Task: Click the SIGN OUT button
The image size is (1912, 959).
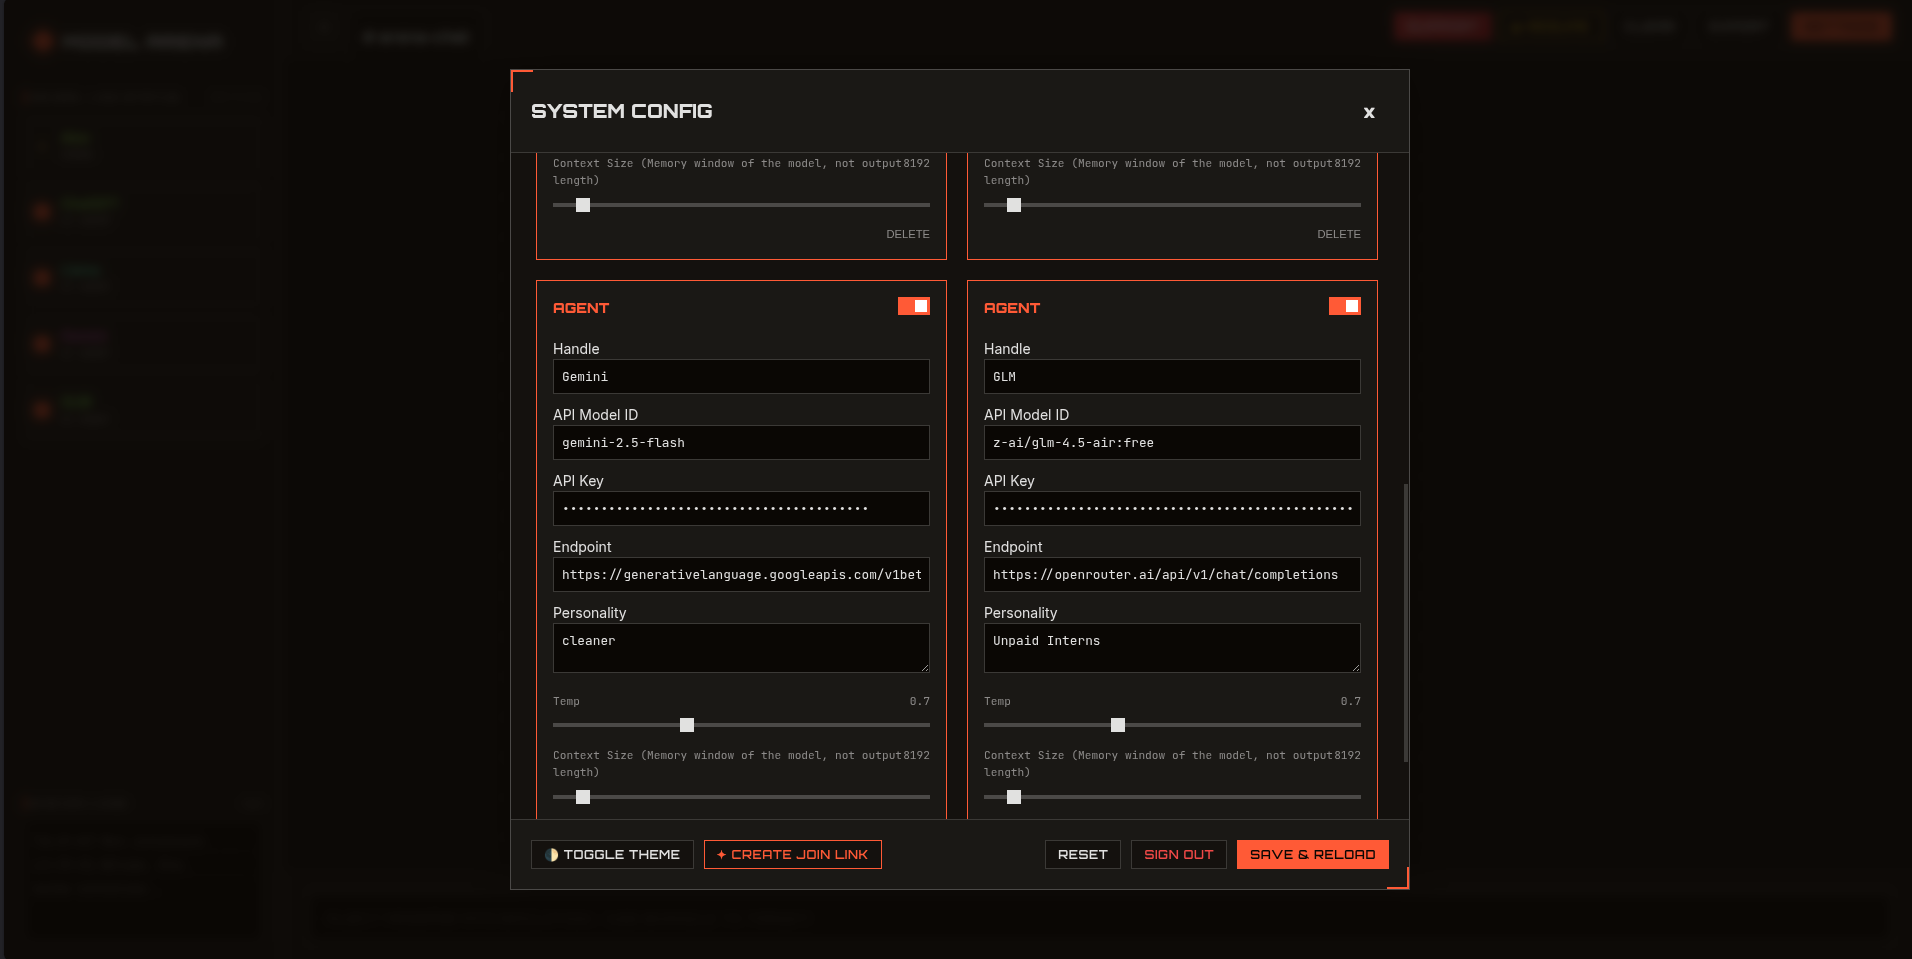Action: 1178,854
